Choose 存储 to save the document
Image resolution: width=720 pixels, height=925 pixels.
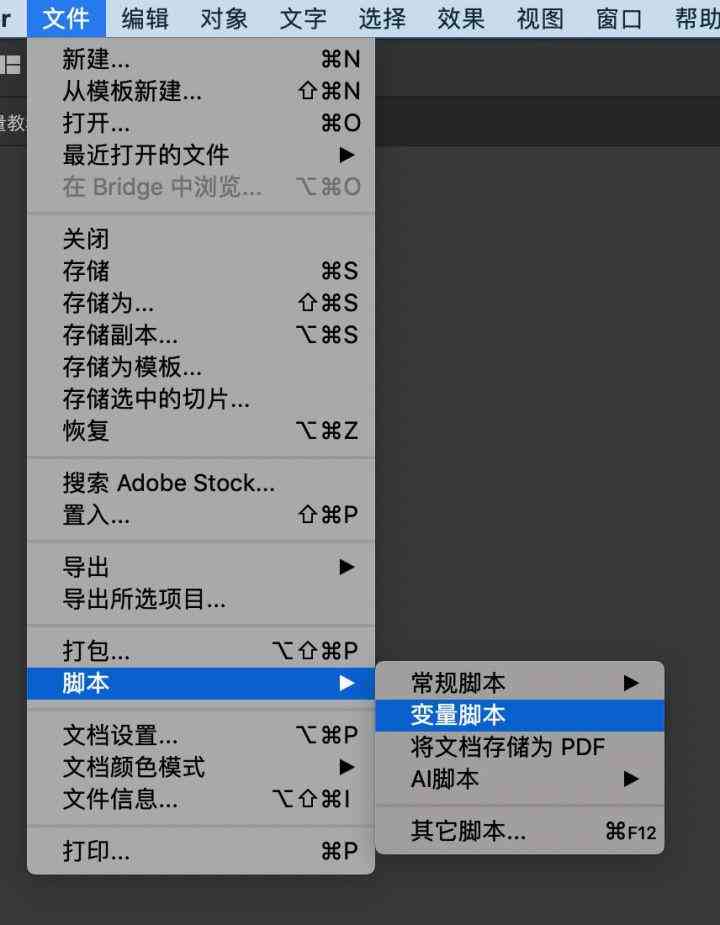click(201, 271)
